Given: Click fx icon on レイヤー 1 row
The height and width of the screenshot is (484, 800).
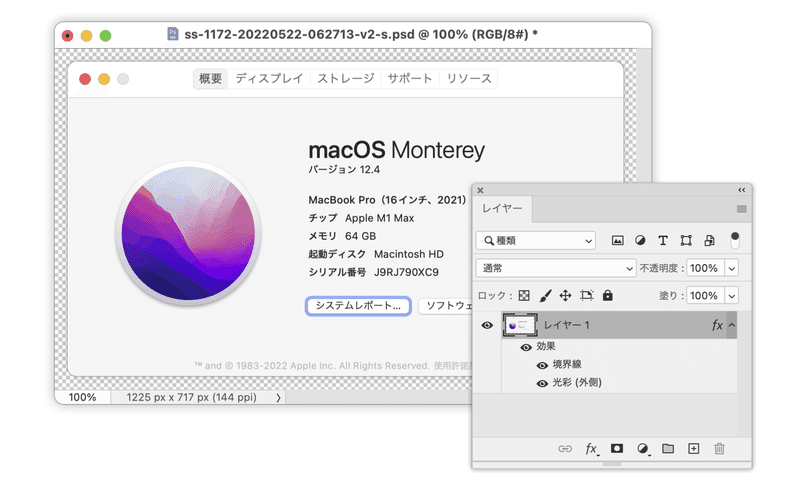Looking at the screenshot, I should 717,325.
